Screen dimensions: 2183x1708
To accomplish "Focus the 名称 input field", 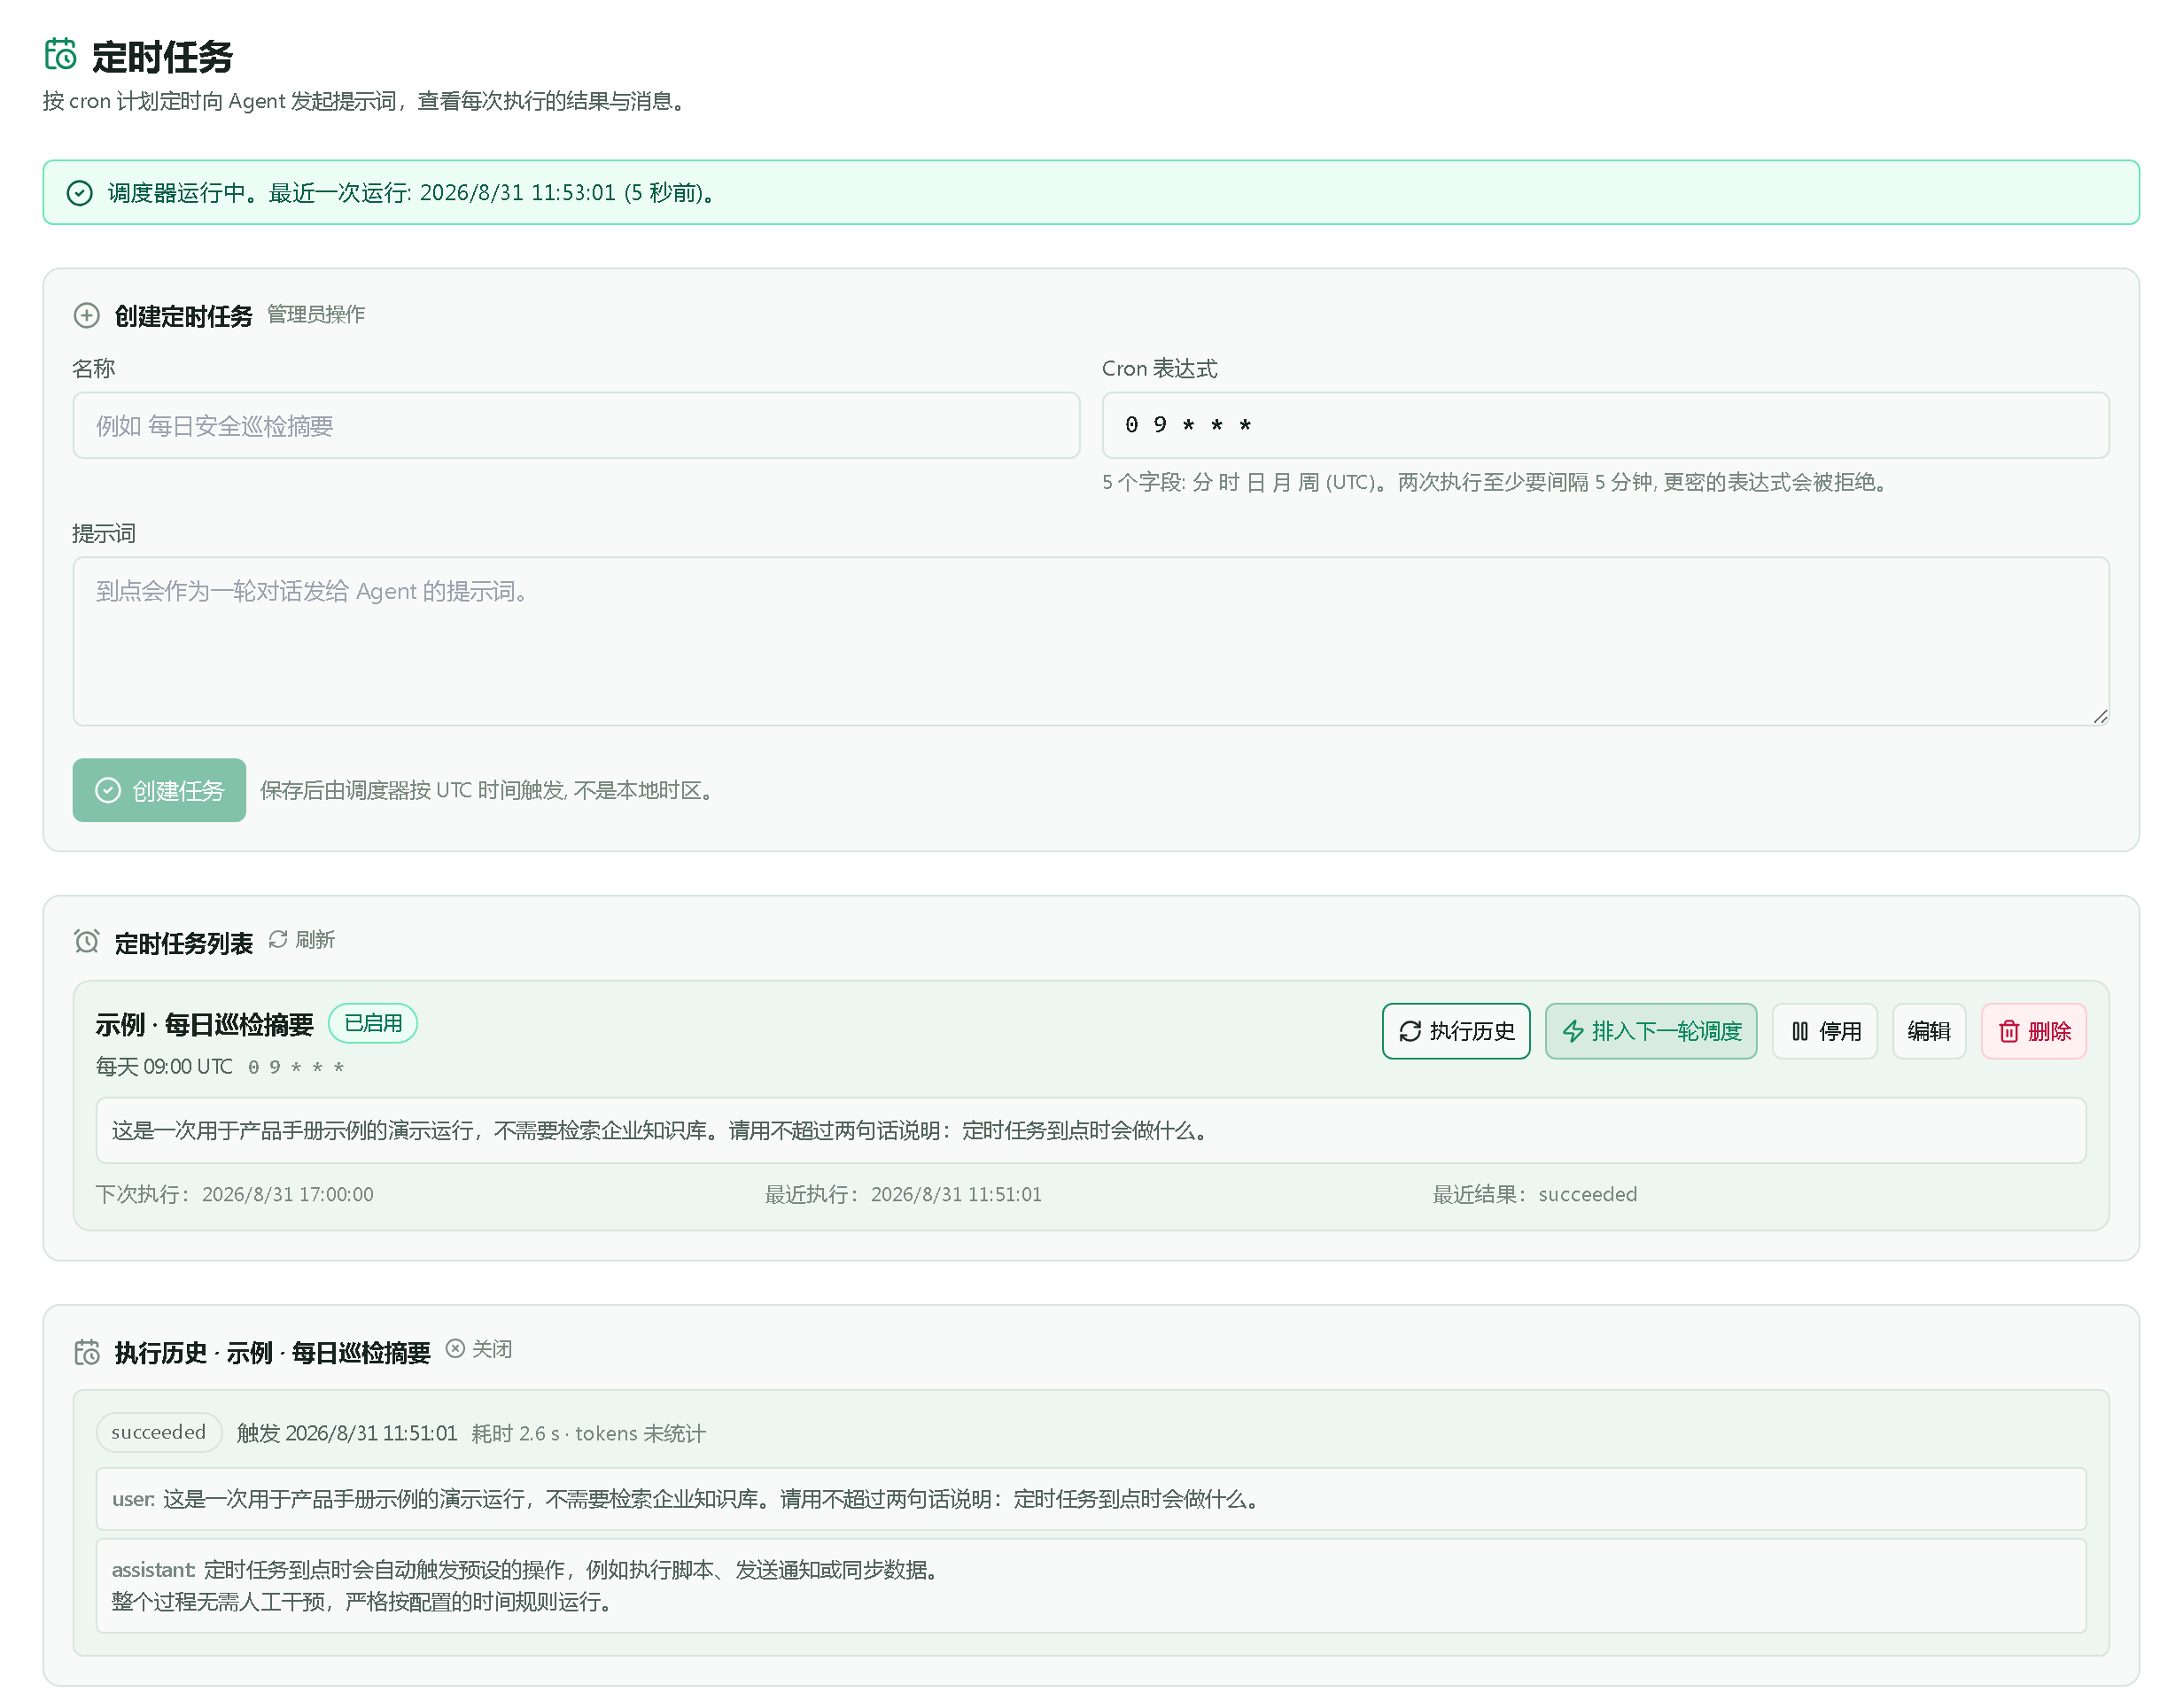I will [576, 426].
